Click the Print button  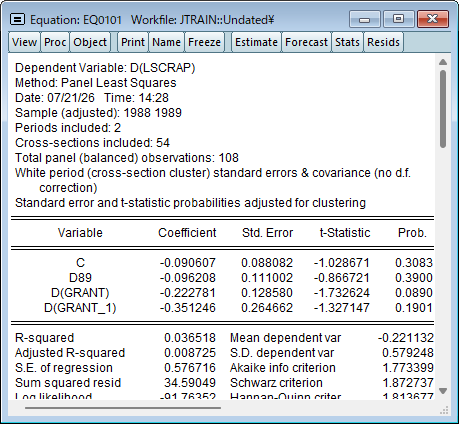133,42
